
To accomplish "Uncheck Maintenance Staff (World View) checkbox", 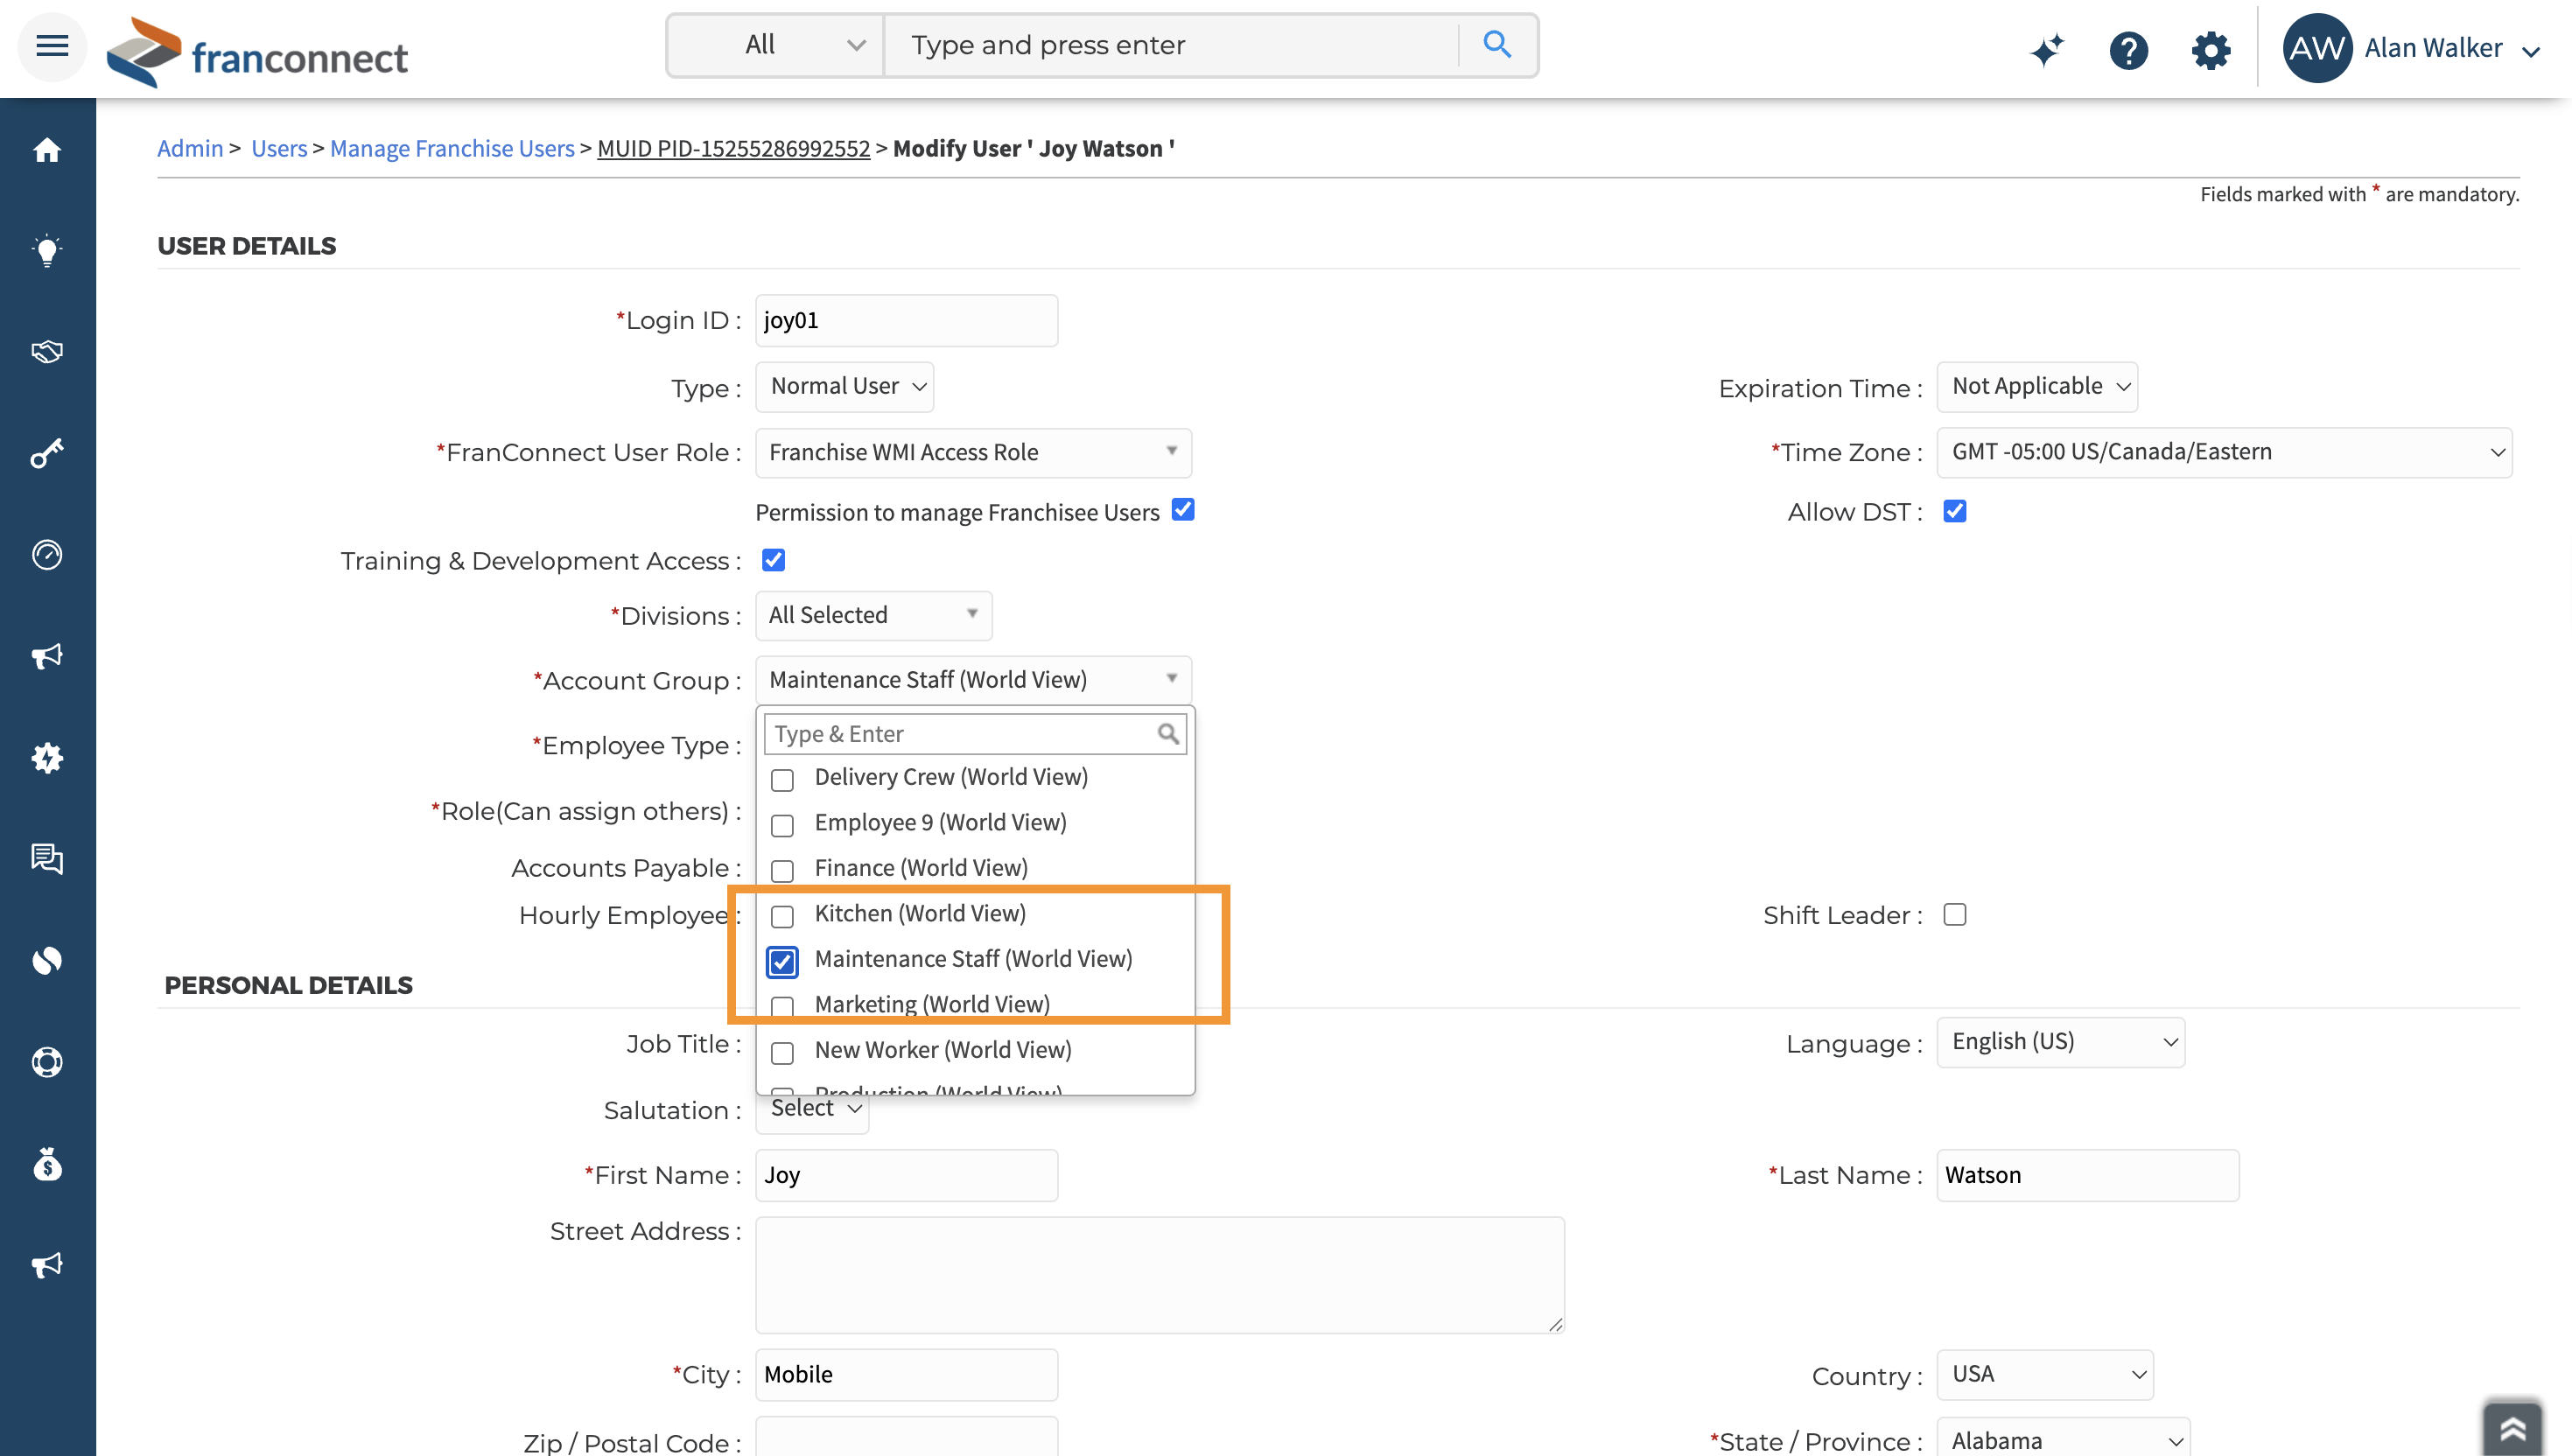I will (x=783, y=962).
